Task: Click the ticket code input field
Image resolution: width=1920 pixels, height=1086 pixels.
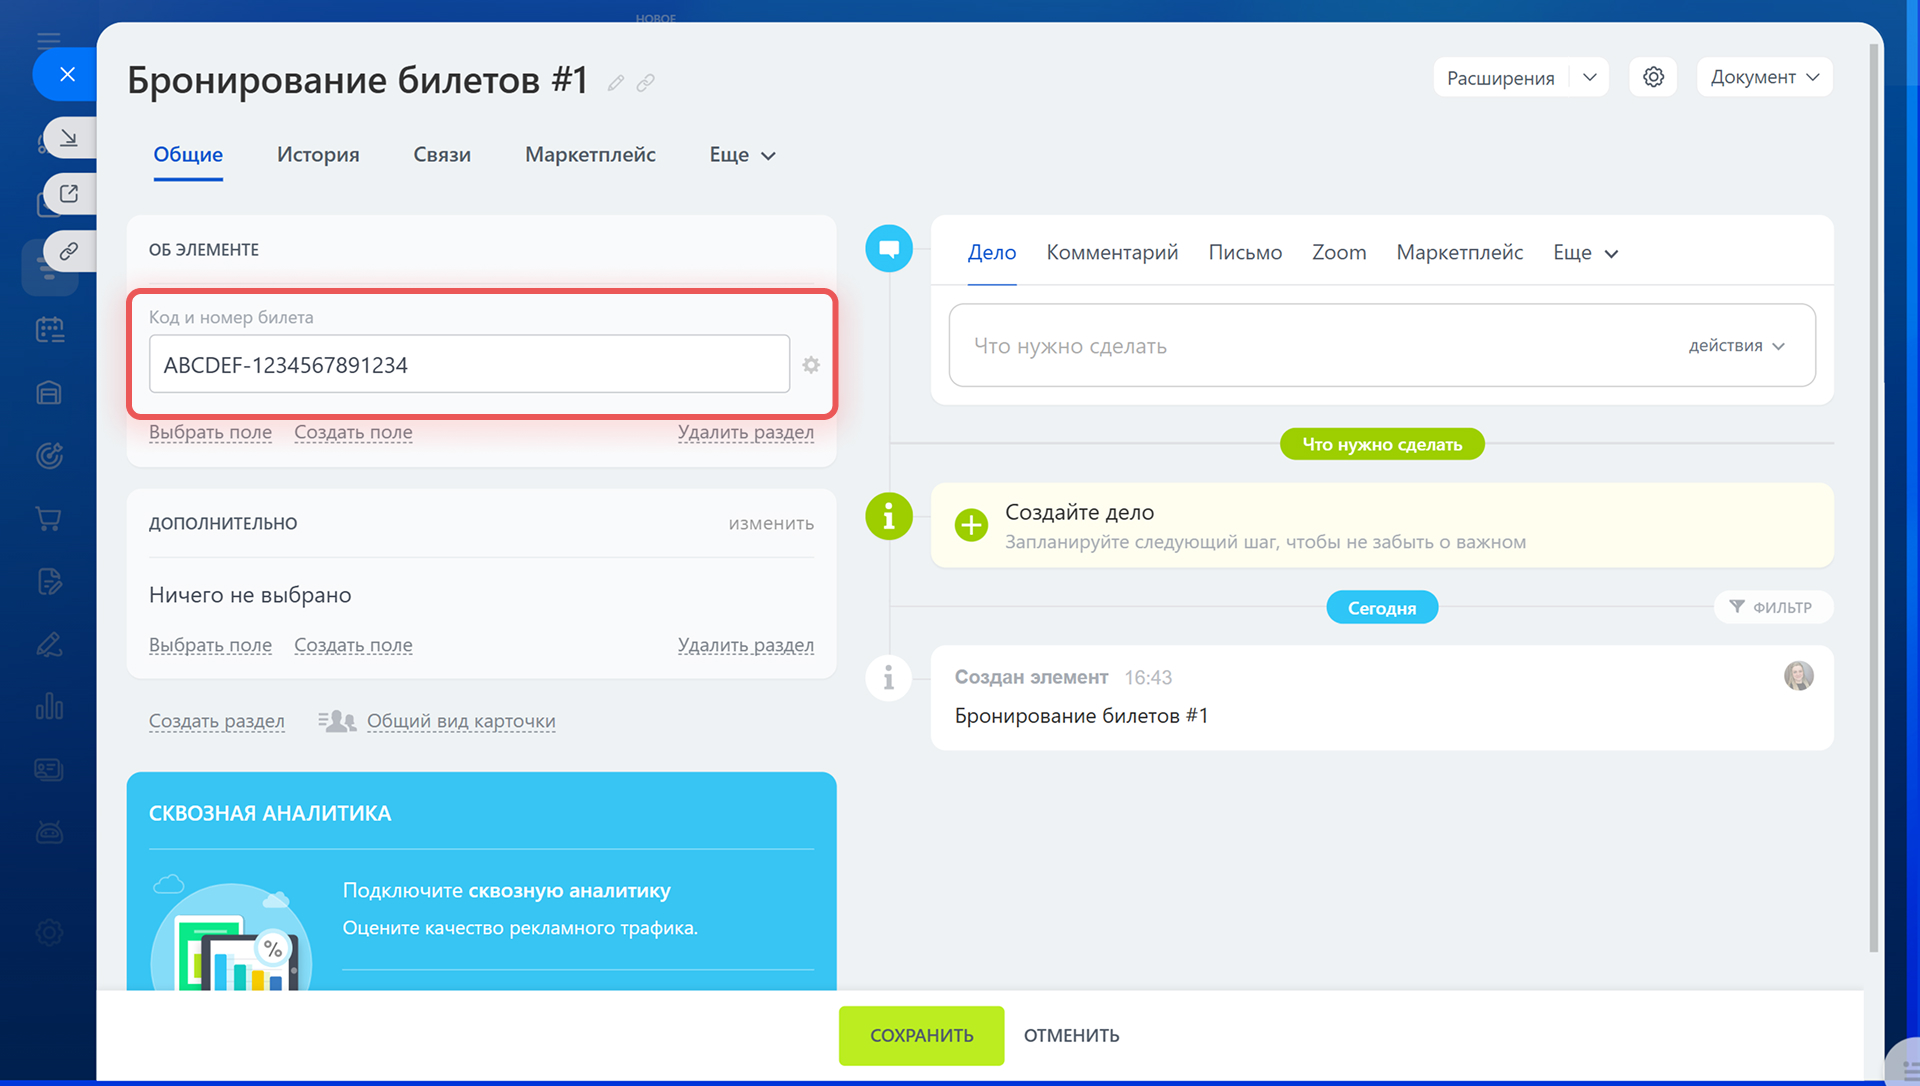Action: click(x=469, y=365)
